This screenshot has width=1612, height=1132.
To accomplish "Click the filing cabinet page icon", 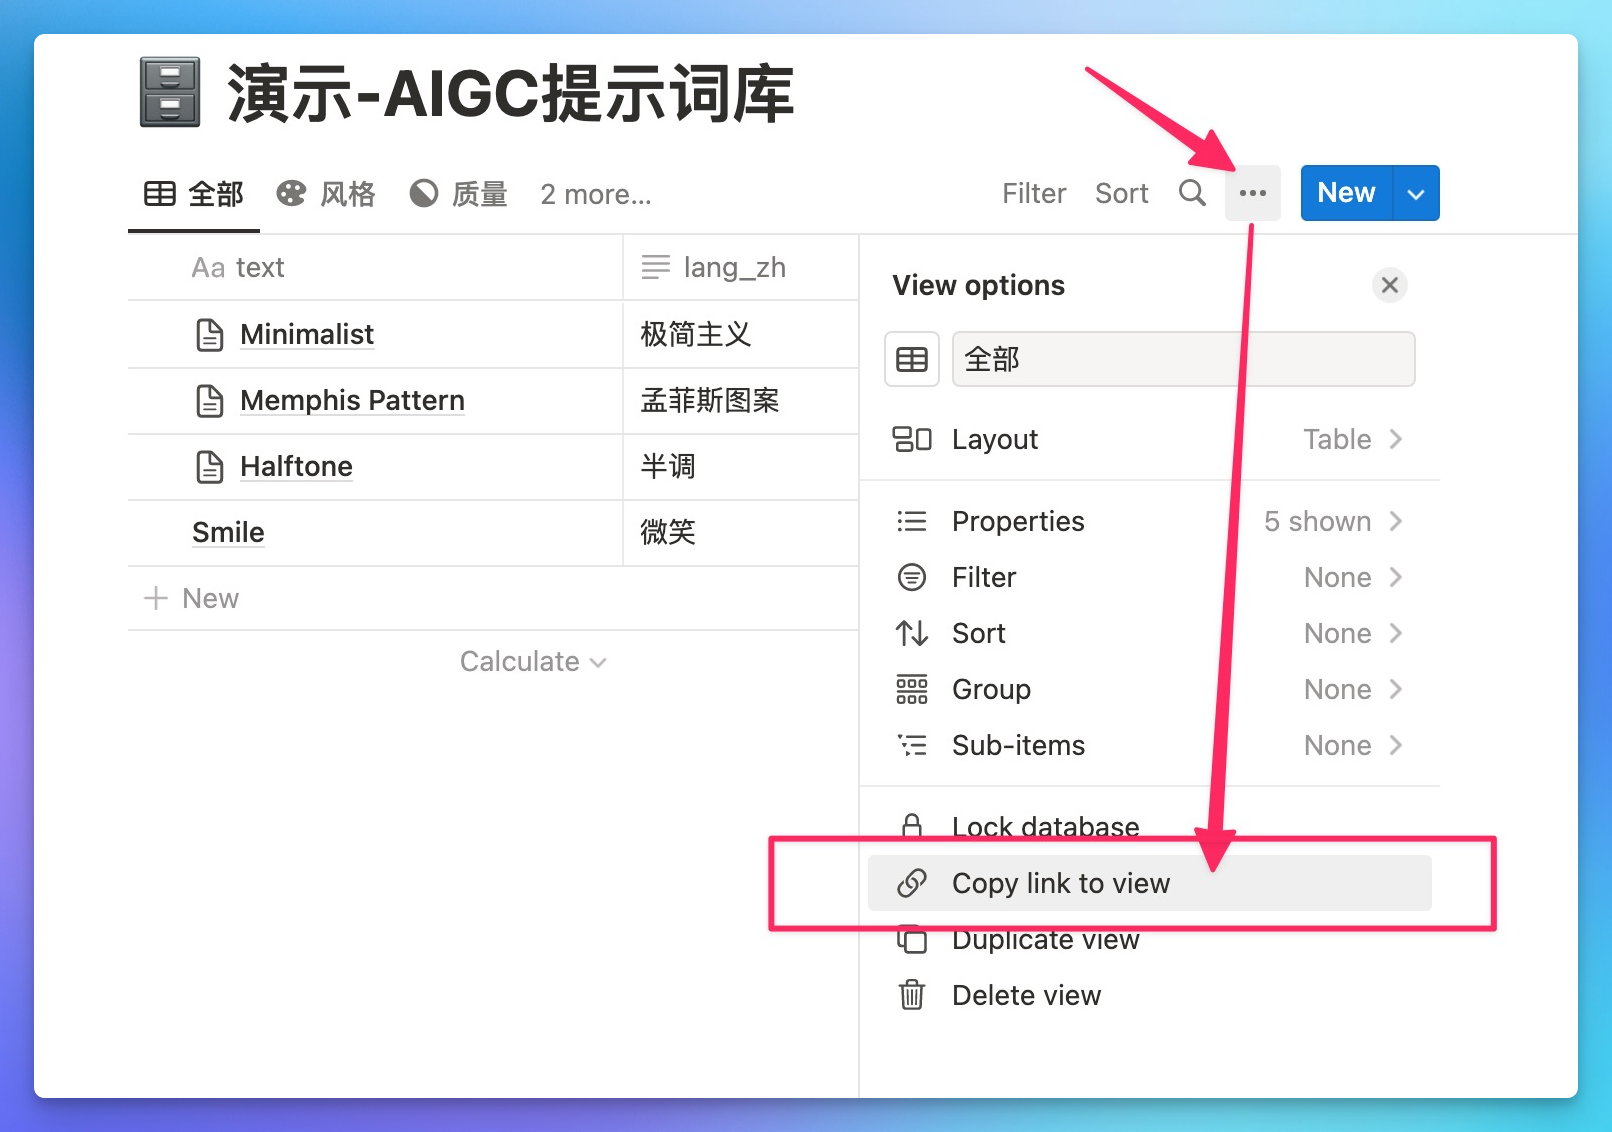I will point(170,93).
